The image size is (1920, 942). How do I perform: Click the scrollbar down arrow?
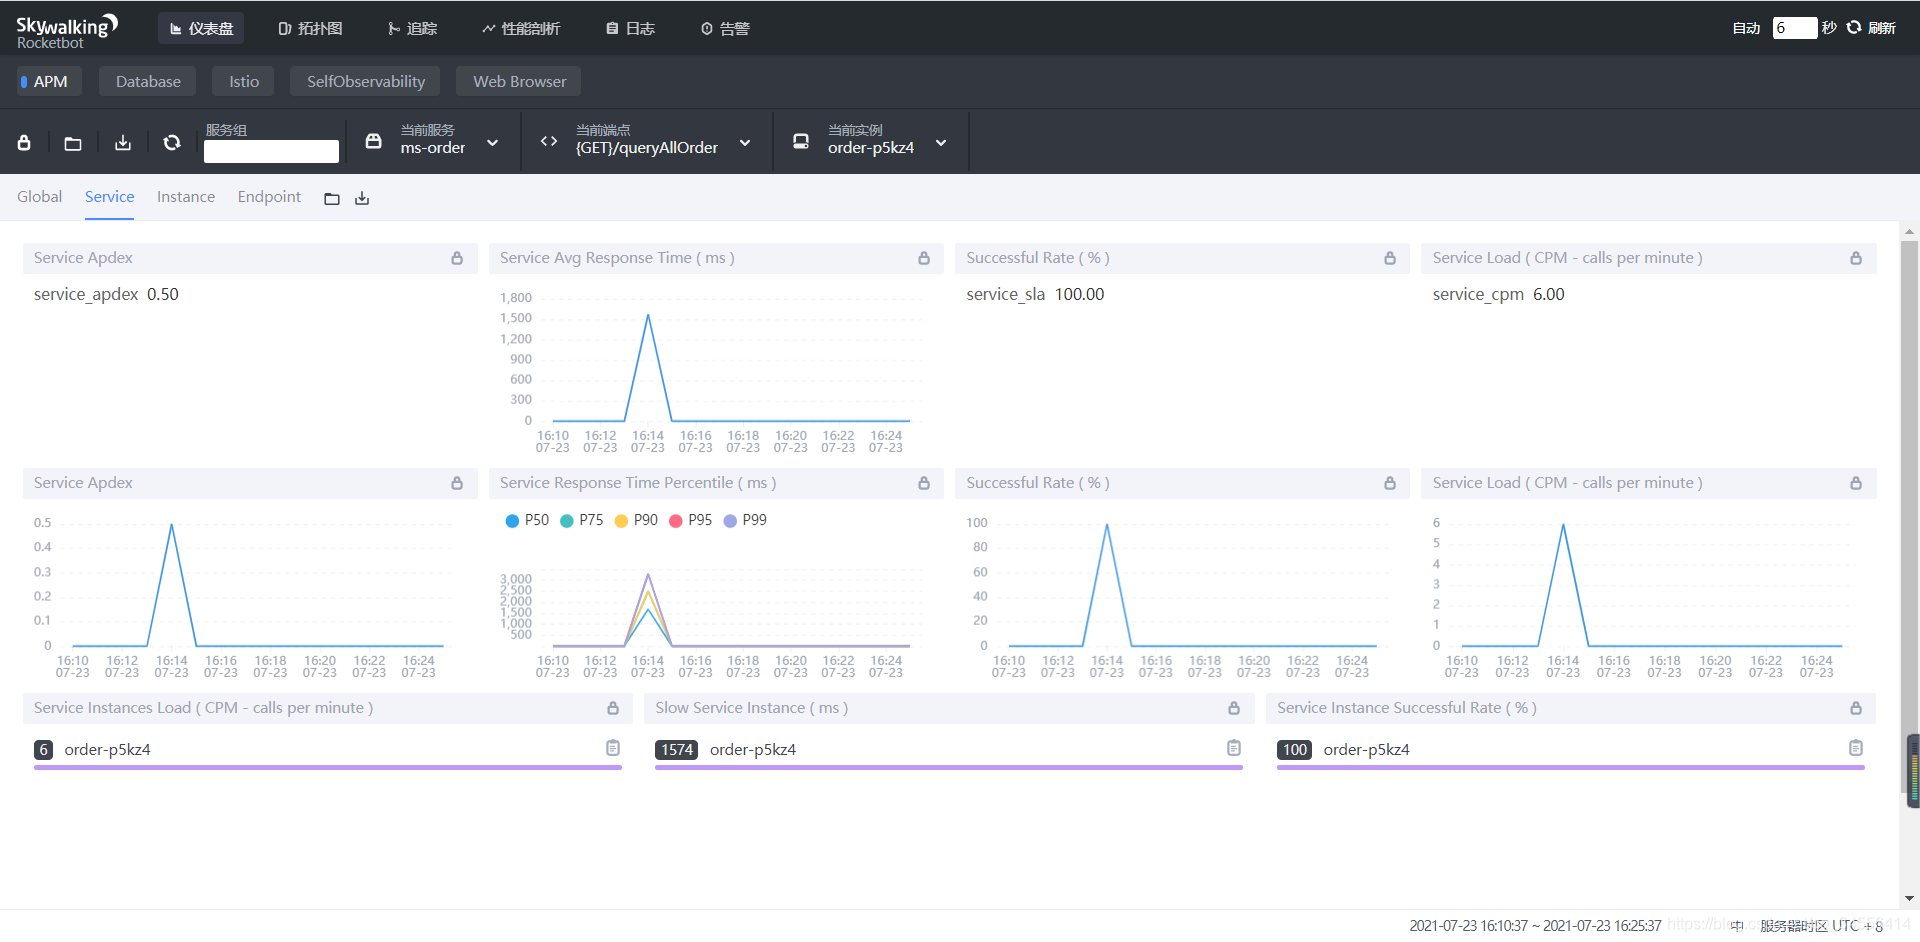point(1910,898)
